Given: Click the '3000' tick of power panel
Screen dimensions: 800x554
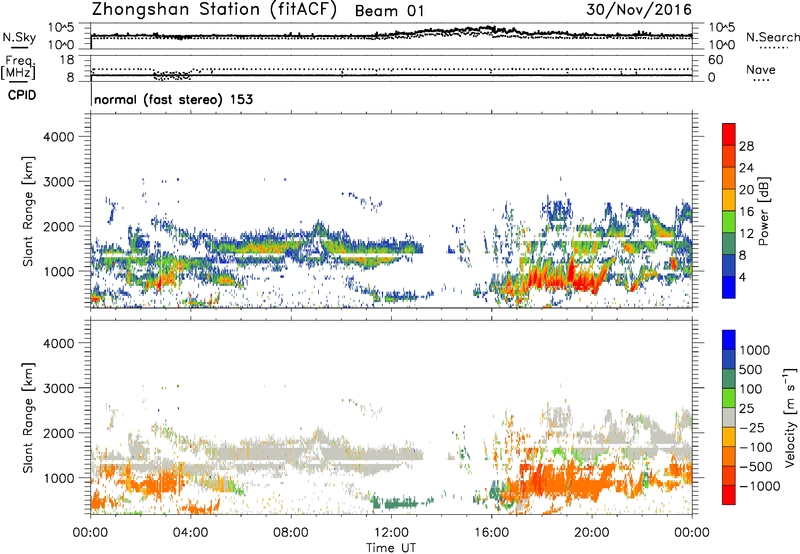Looking at the screenshot, I should (59, 182).
